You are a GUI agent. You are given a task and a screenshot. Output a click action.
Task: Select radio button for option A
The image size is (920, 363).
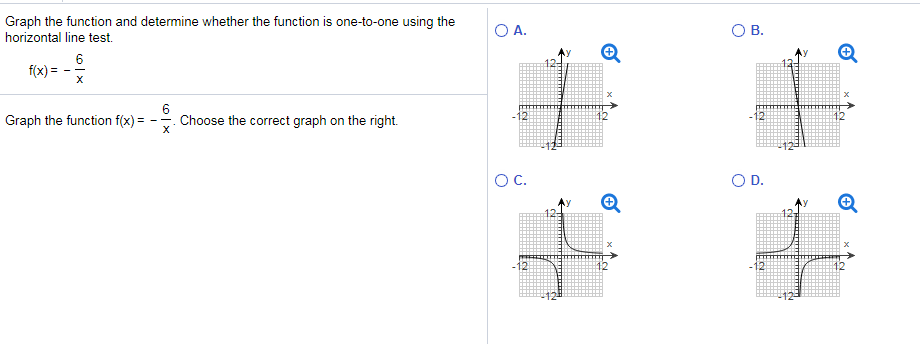501,31
